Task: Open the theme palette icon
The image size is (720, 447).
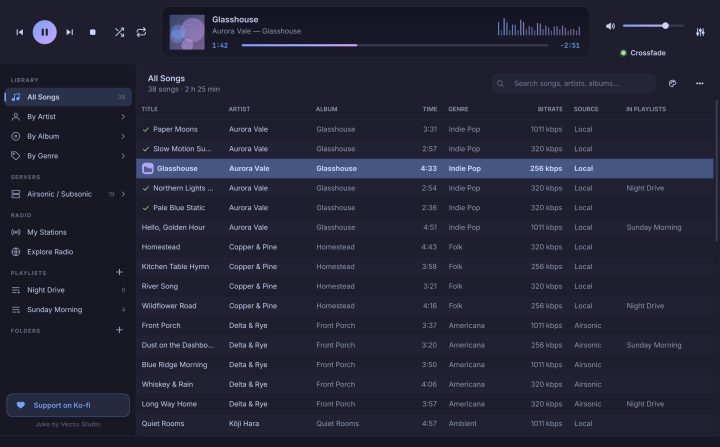Action: 672,84
